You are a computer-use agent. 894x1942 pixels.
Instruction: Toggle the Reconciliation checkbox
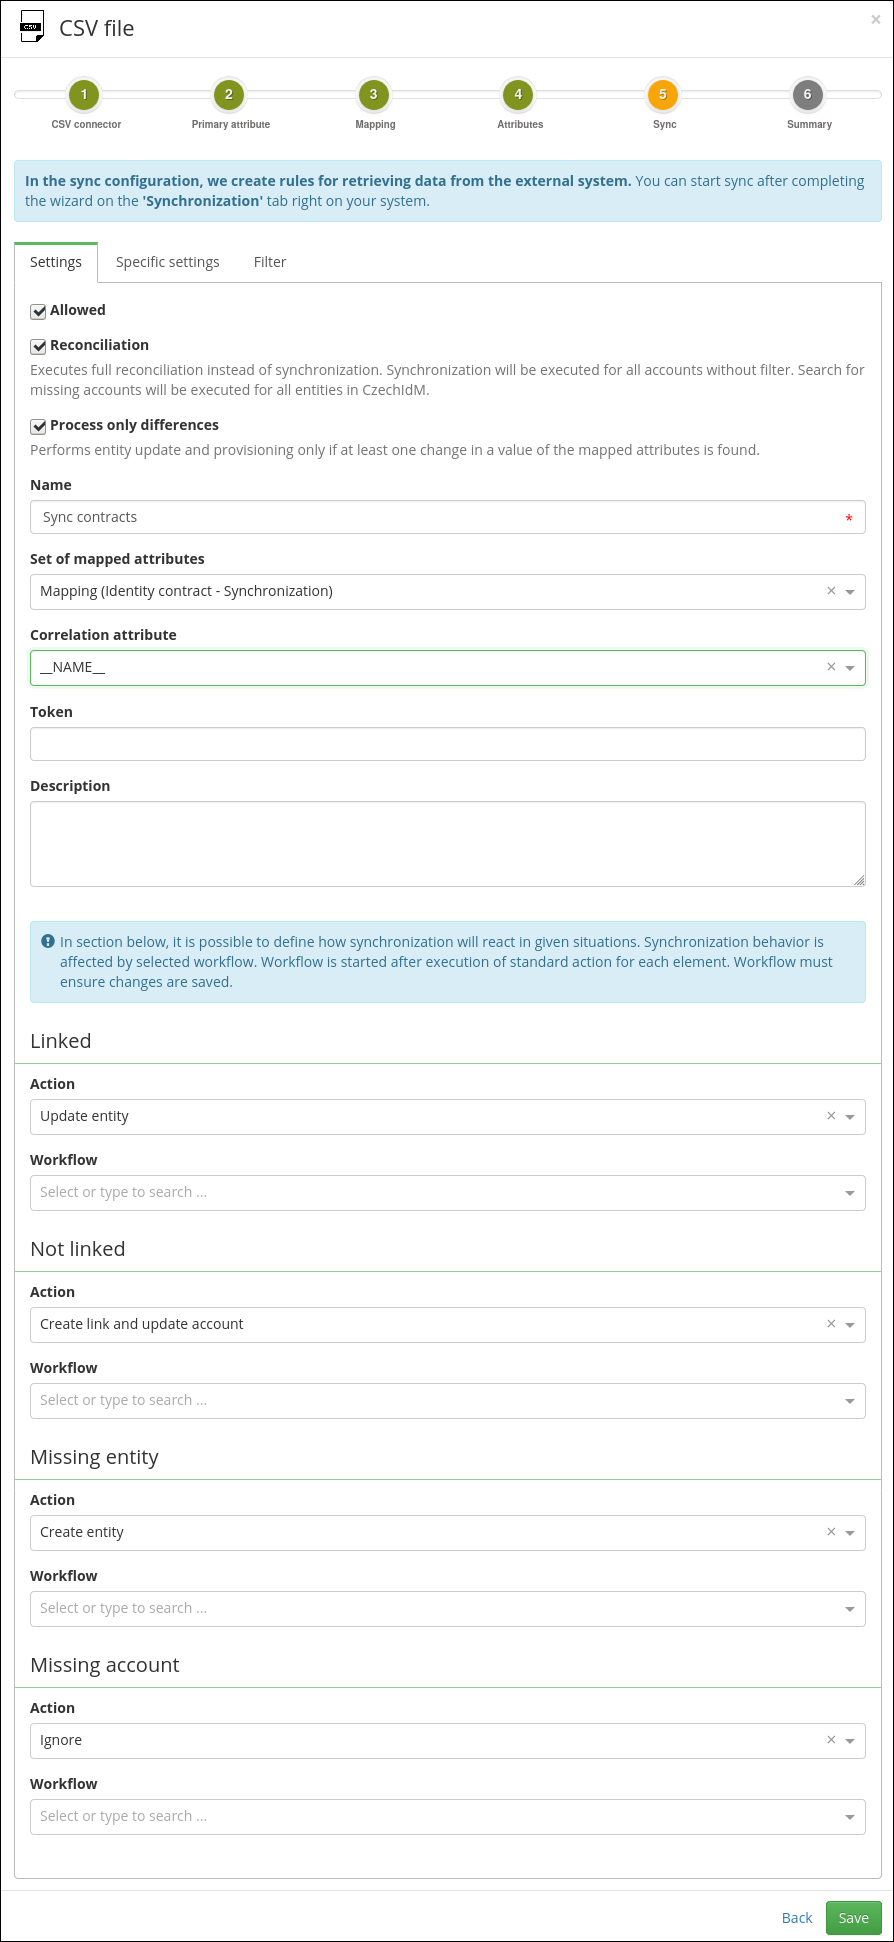[x=39, y=346]
